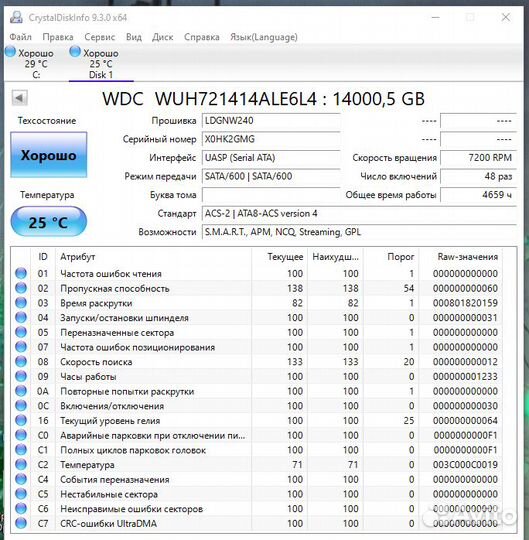Click the blue status icon for Частота ошибок чтения
This screenshot has height=540, width=529.
pyautogui.click(x=21, y=273)
